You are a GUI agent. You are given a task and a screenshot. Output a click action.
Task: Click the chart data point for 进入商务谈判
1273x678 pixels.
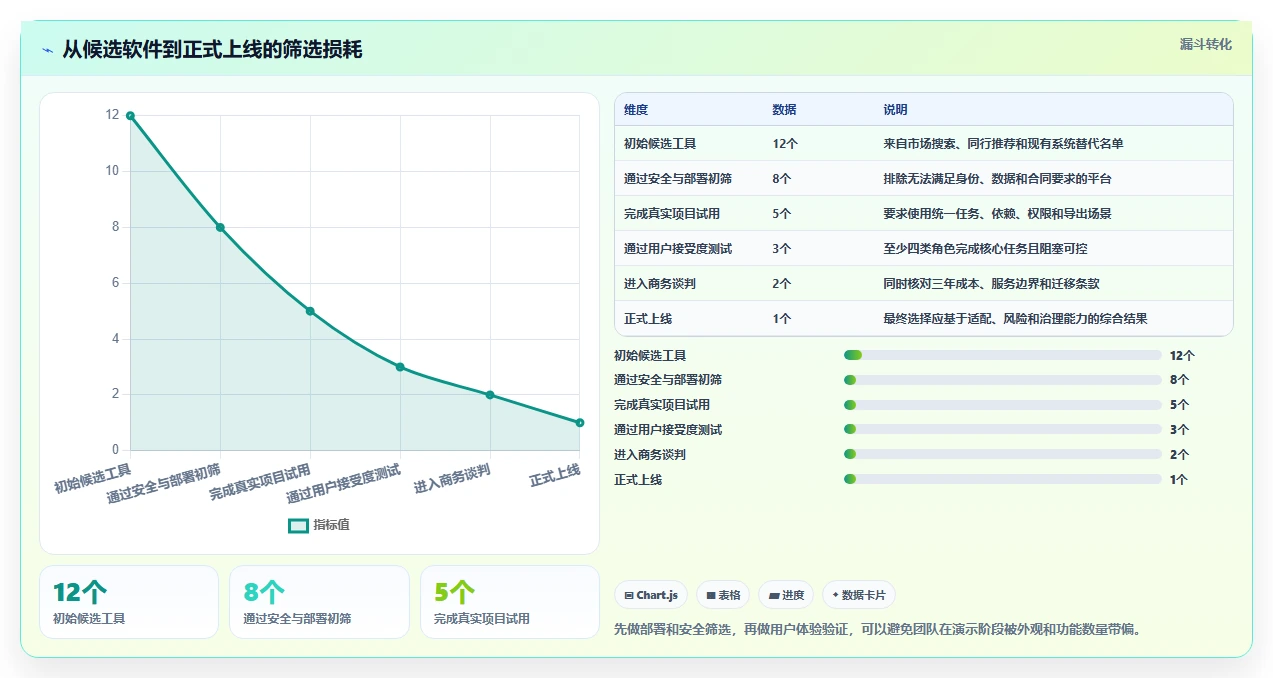click(490, 395)
